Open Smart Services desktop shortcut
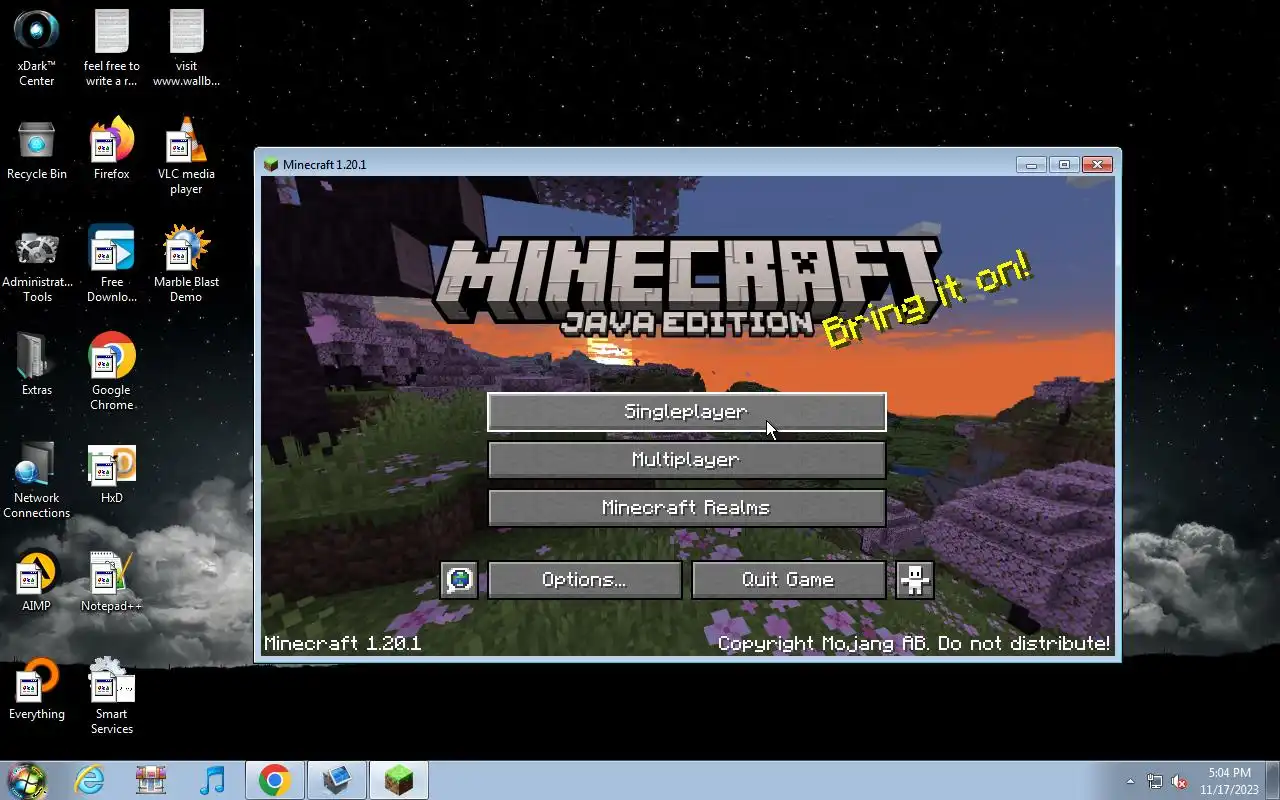The width and height of the screenshot is (1280, 800). tap(112, 696)
